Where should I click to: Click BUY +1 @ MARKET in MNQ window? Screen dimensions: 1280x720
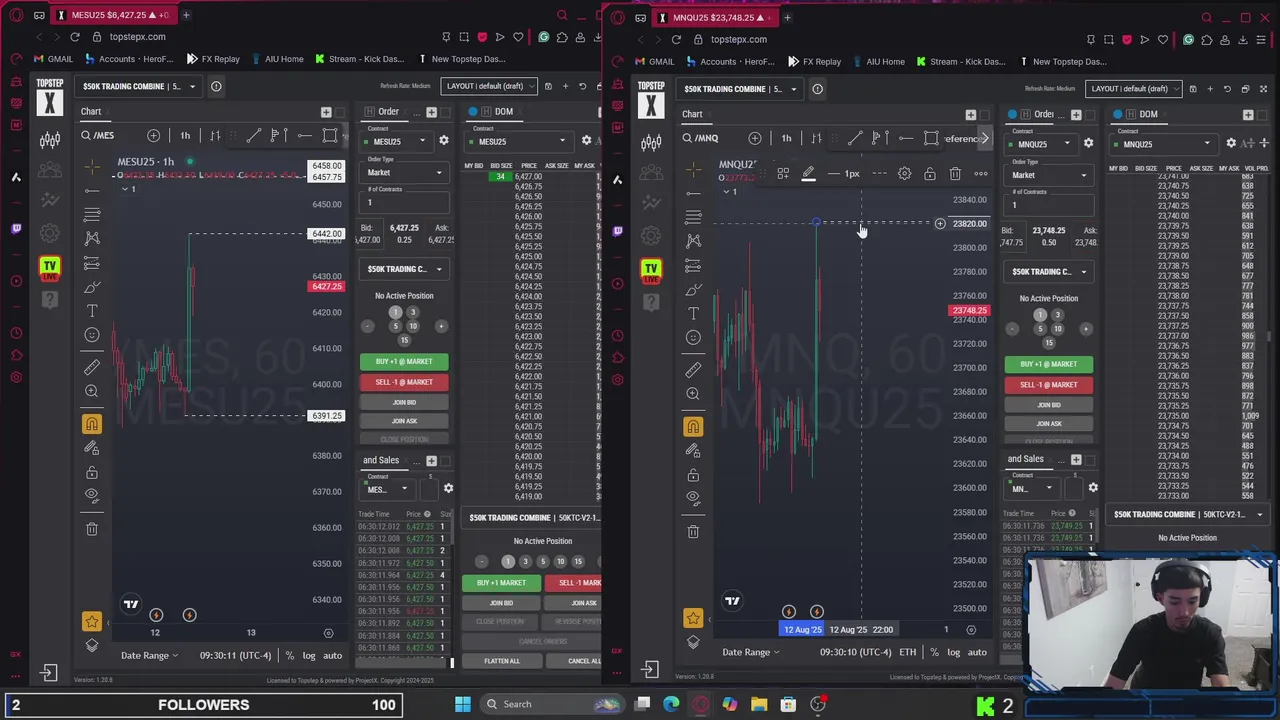(x=1048, y=364)
